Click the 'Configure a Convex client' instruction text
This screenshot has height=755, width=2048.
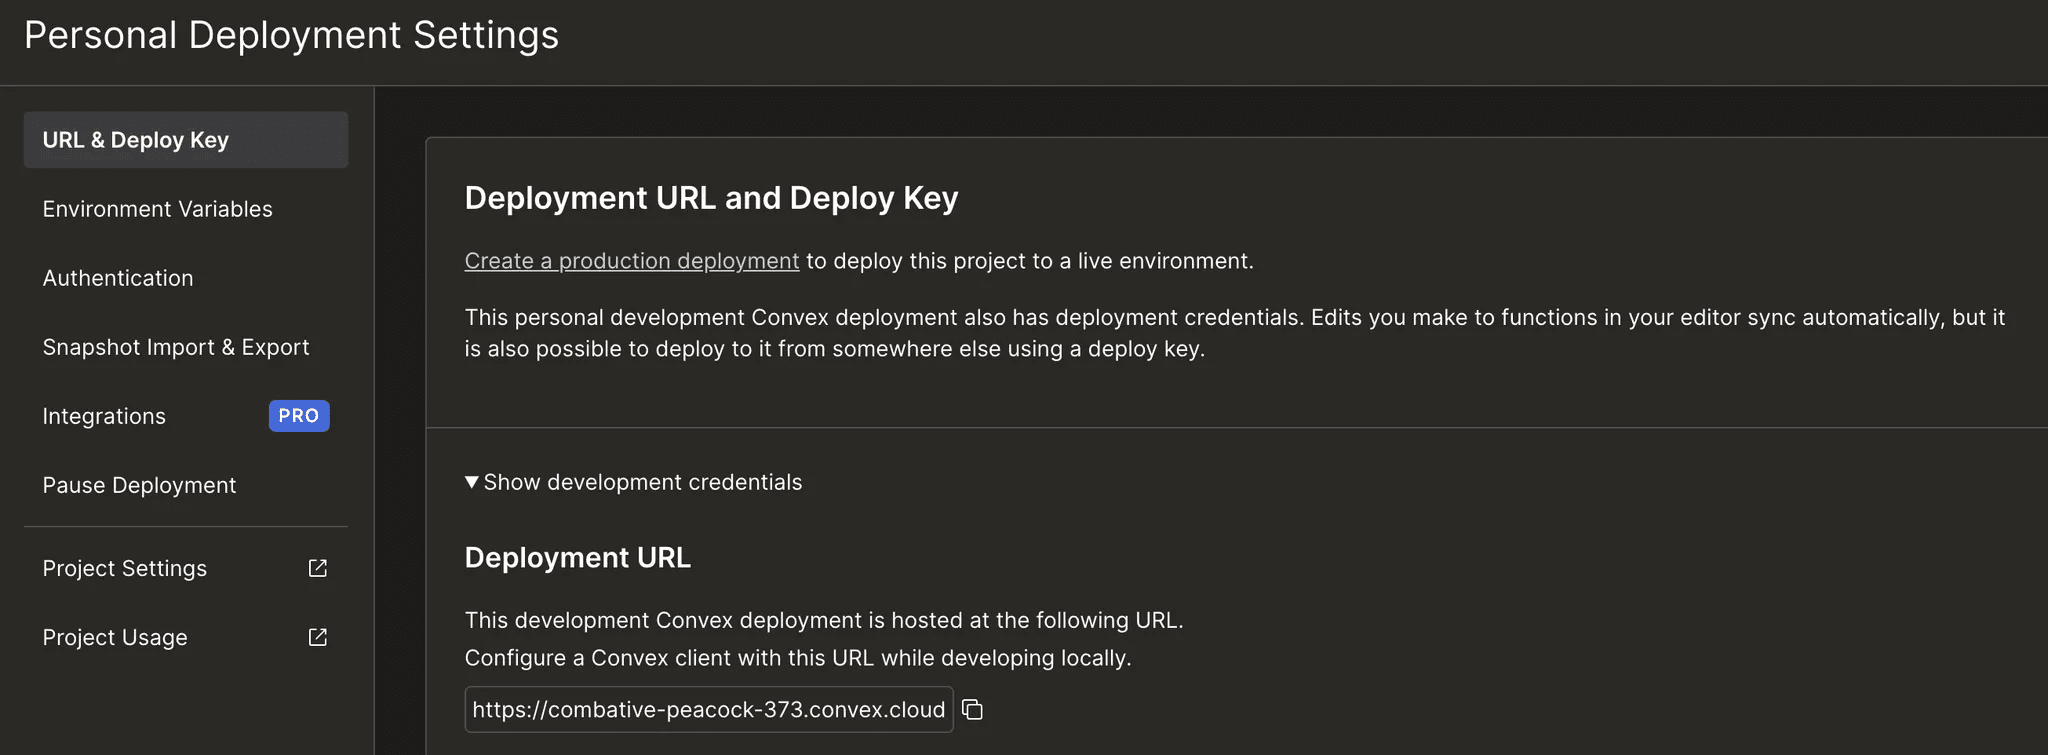coord(797,658)
